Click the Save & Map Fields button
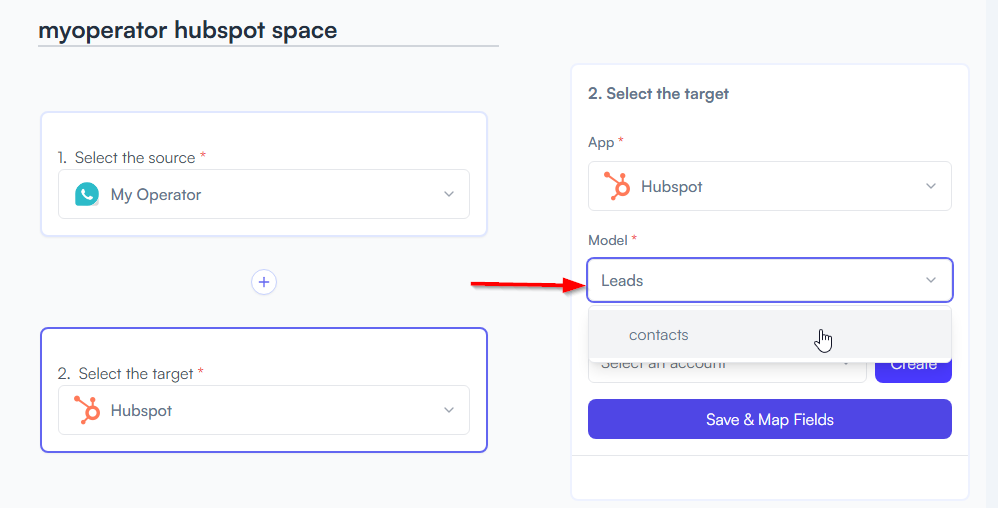Image resolution: width=998 pixels, height=508 pixels. click(x=770, y=419)
